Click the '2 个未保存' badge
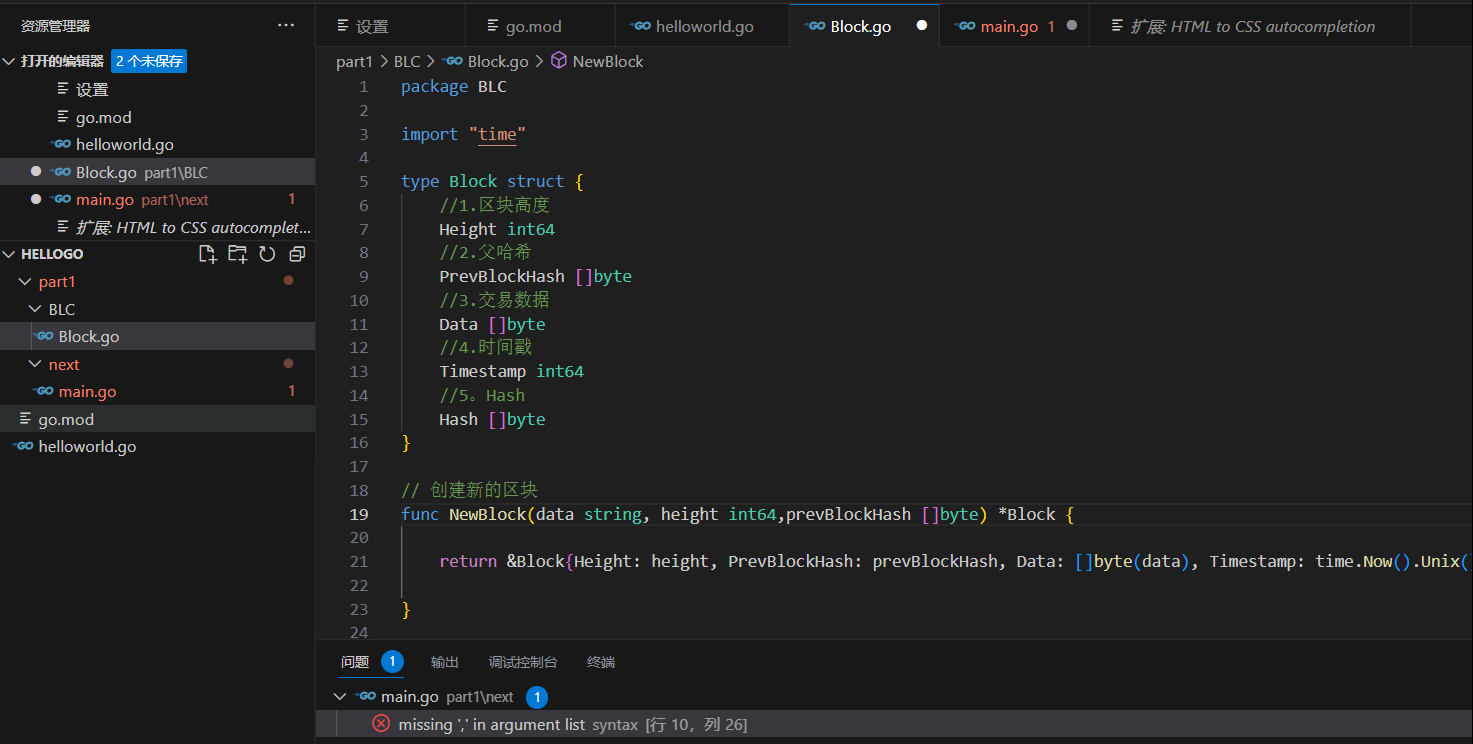Screen dimensions: 1473x744 coord(149,61)
